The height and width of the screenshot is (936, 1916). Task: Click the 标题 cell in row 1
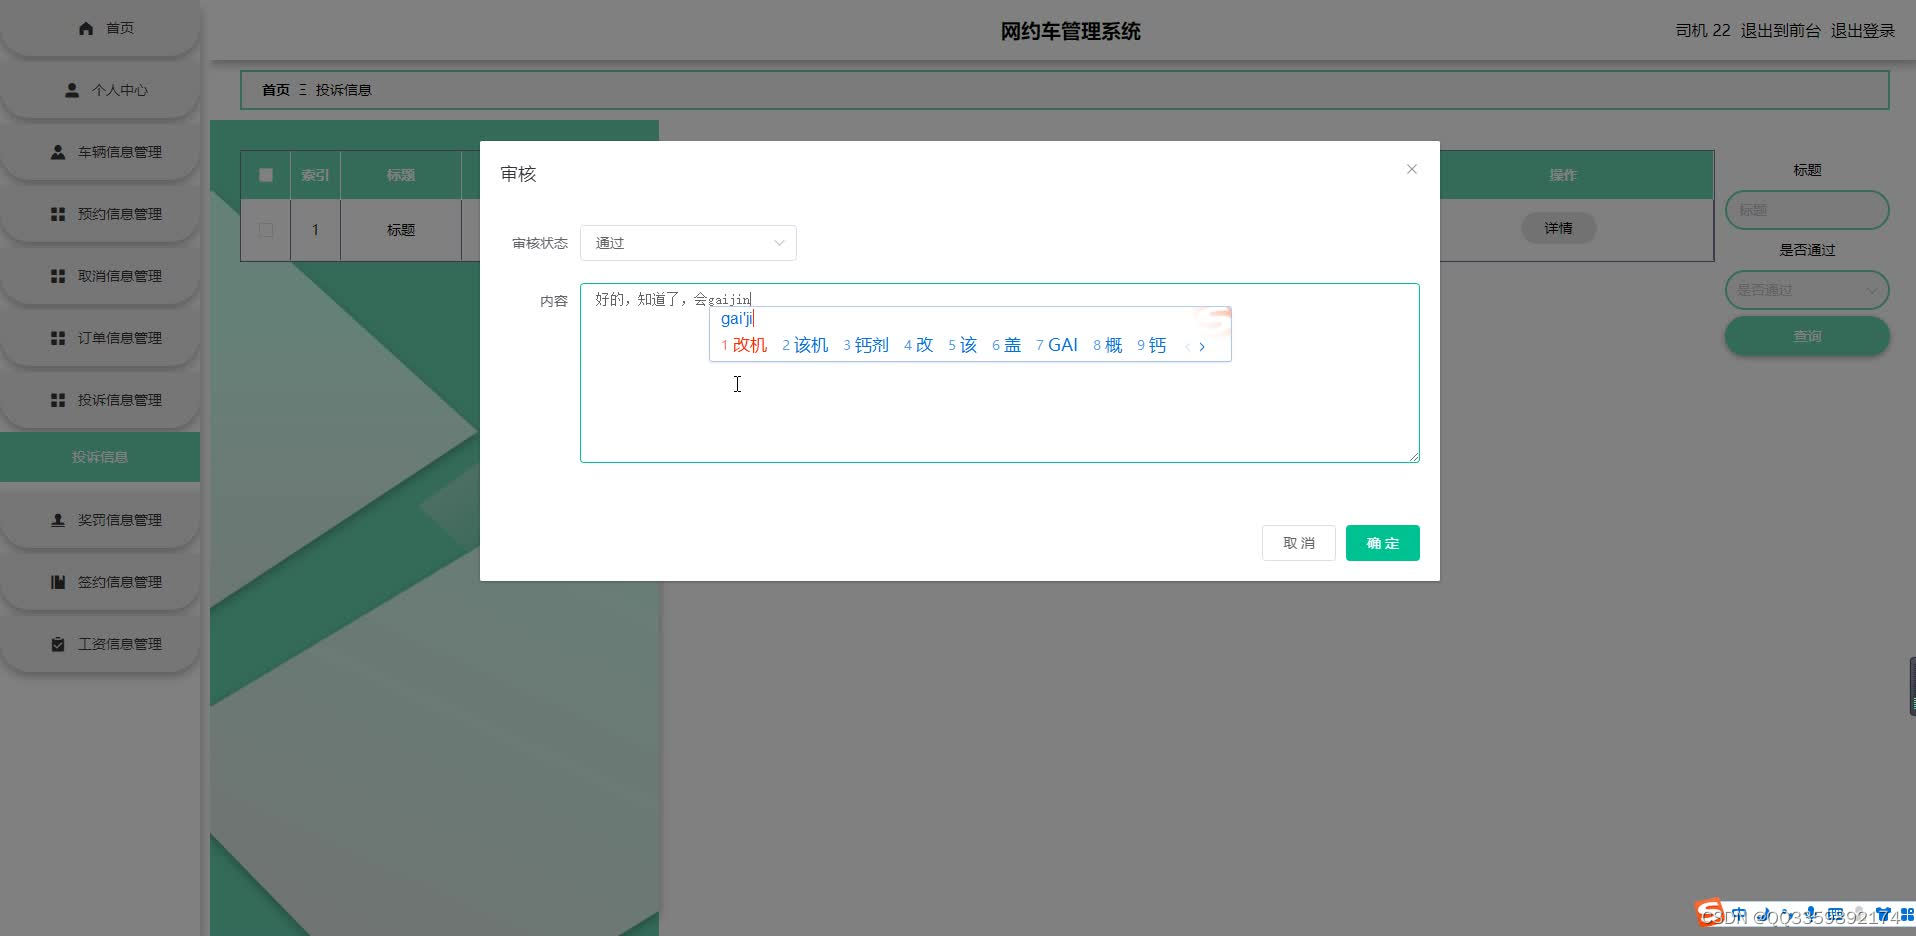click(401, 230)
